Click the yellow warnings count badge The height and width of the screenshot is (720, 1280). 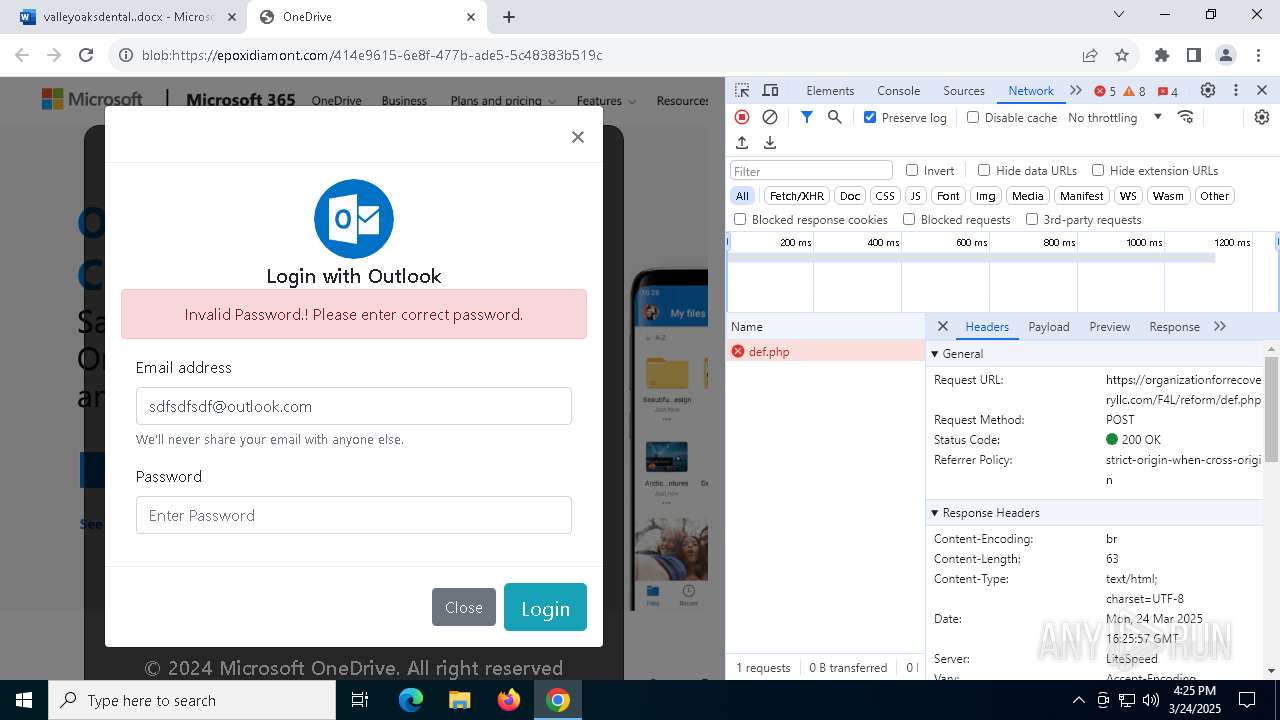click(x=1135, y=91)
